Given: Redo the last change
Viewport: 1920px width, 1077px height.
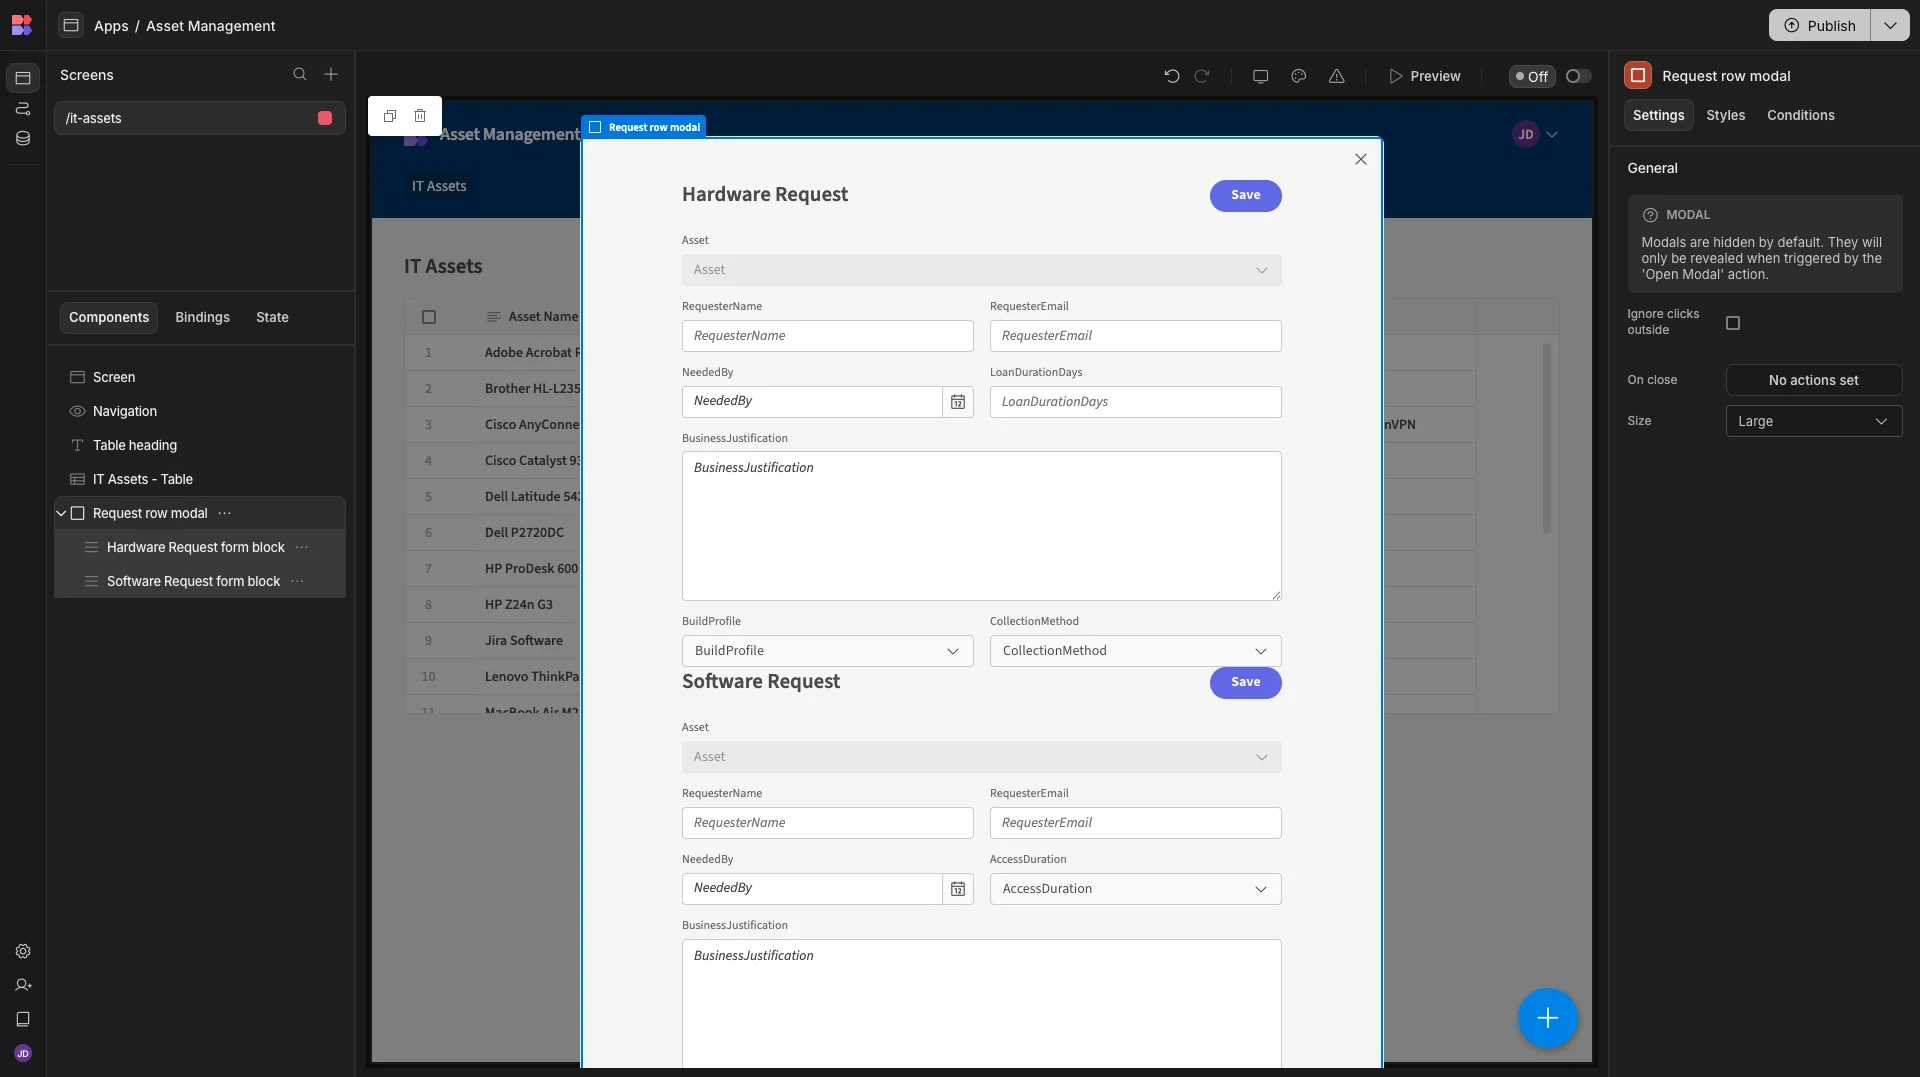Looking at the screenshot, I should pos(1202,76).
